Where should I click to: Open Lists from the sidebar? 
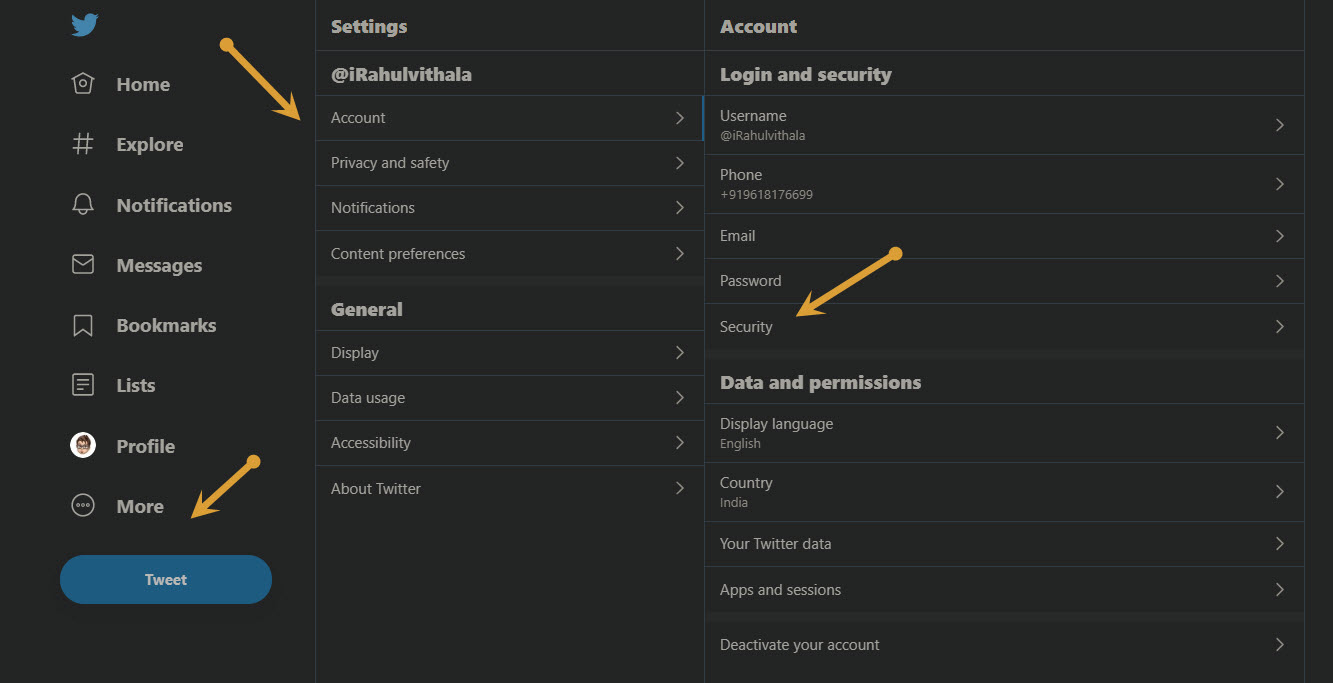pos(136,386)
